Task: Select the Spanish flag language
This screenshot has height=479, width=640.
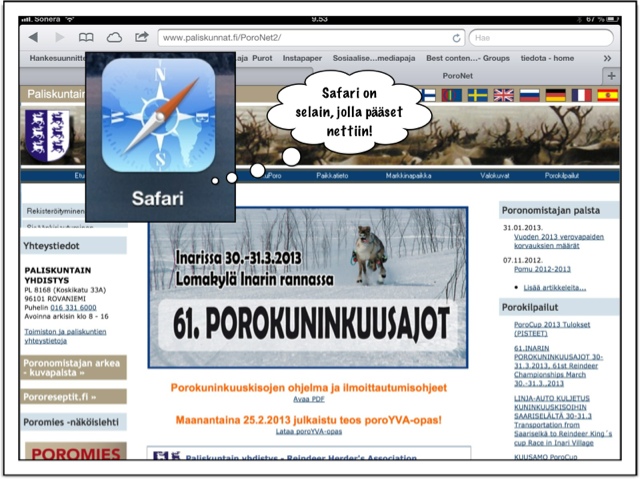Action: (x=608, y=95)
